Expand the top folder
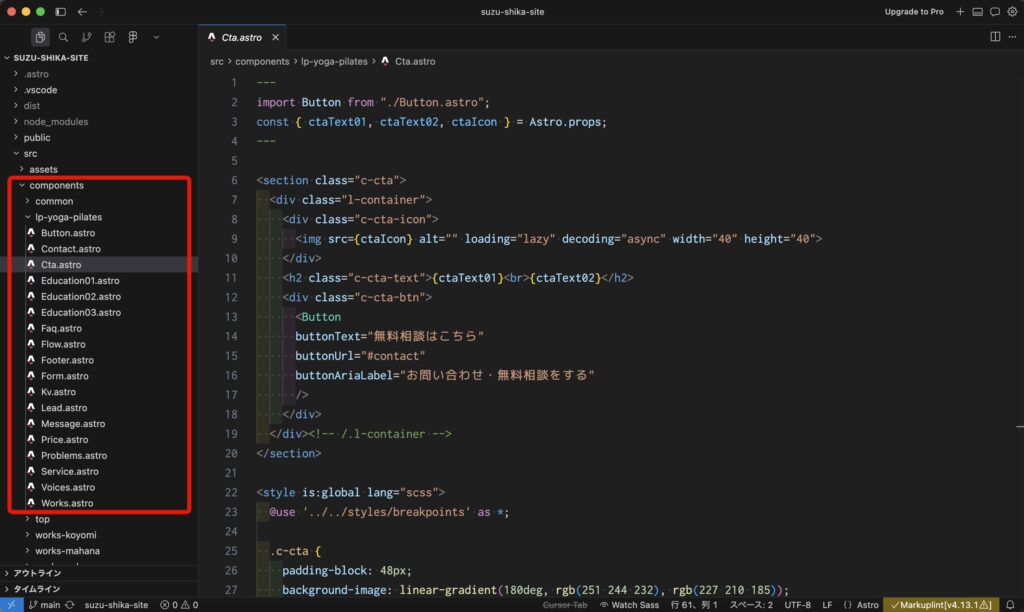This screenshot has width=1024, height=612. [x=42, y=519]
